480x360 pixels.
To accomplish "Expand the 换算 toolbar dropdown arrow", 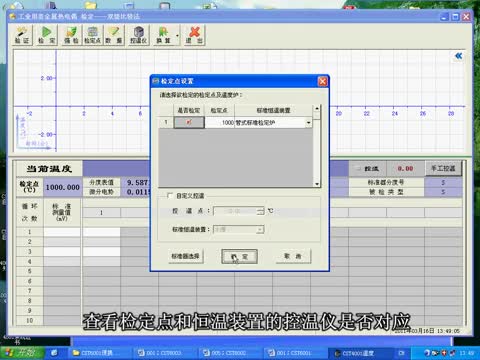I will 177,35.
